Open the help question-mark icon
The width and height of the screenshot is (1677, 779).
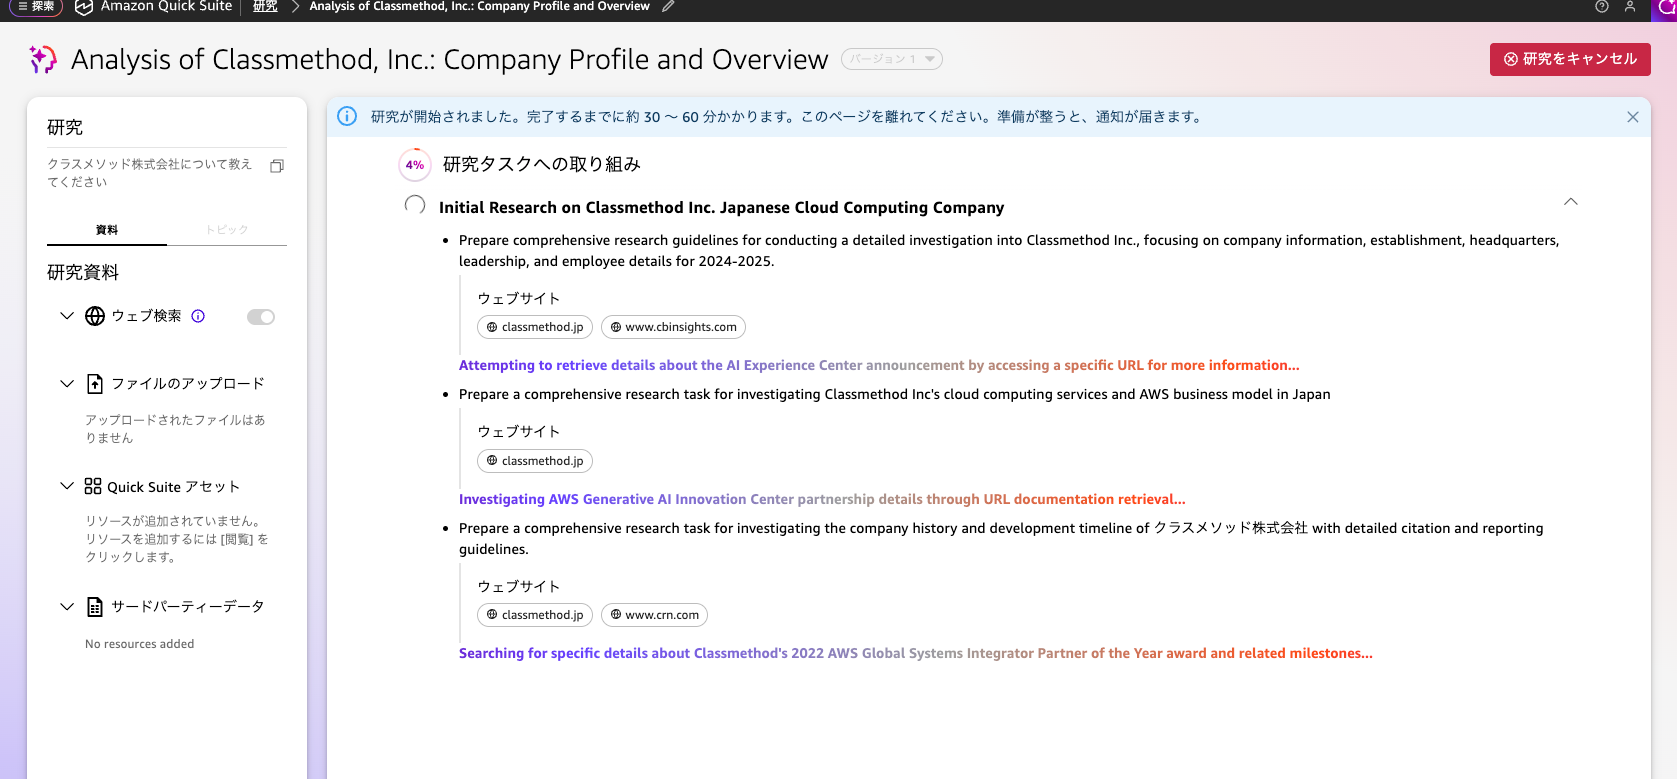(1602, 7)
